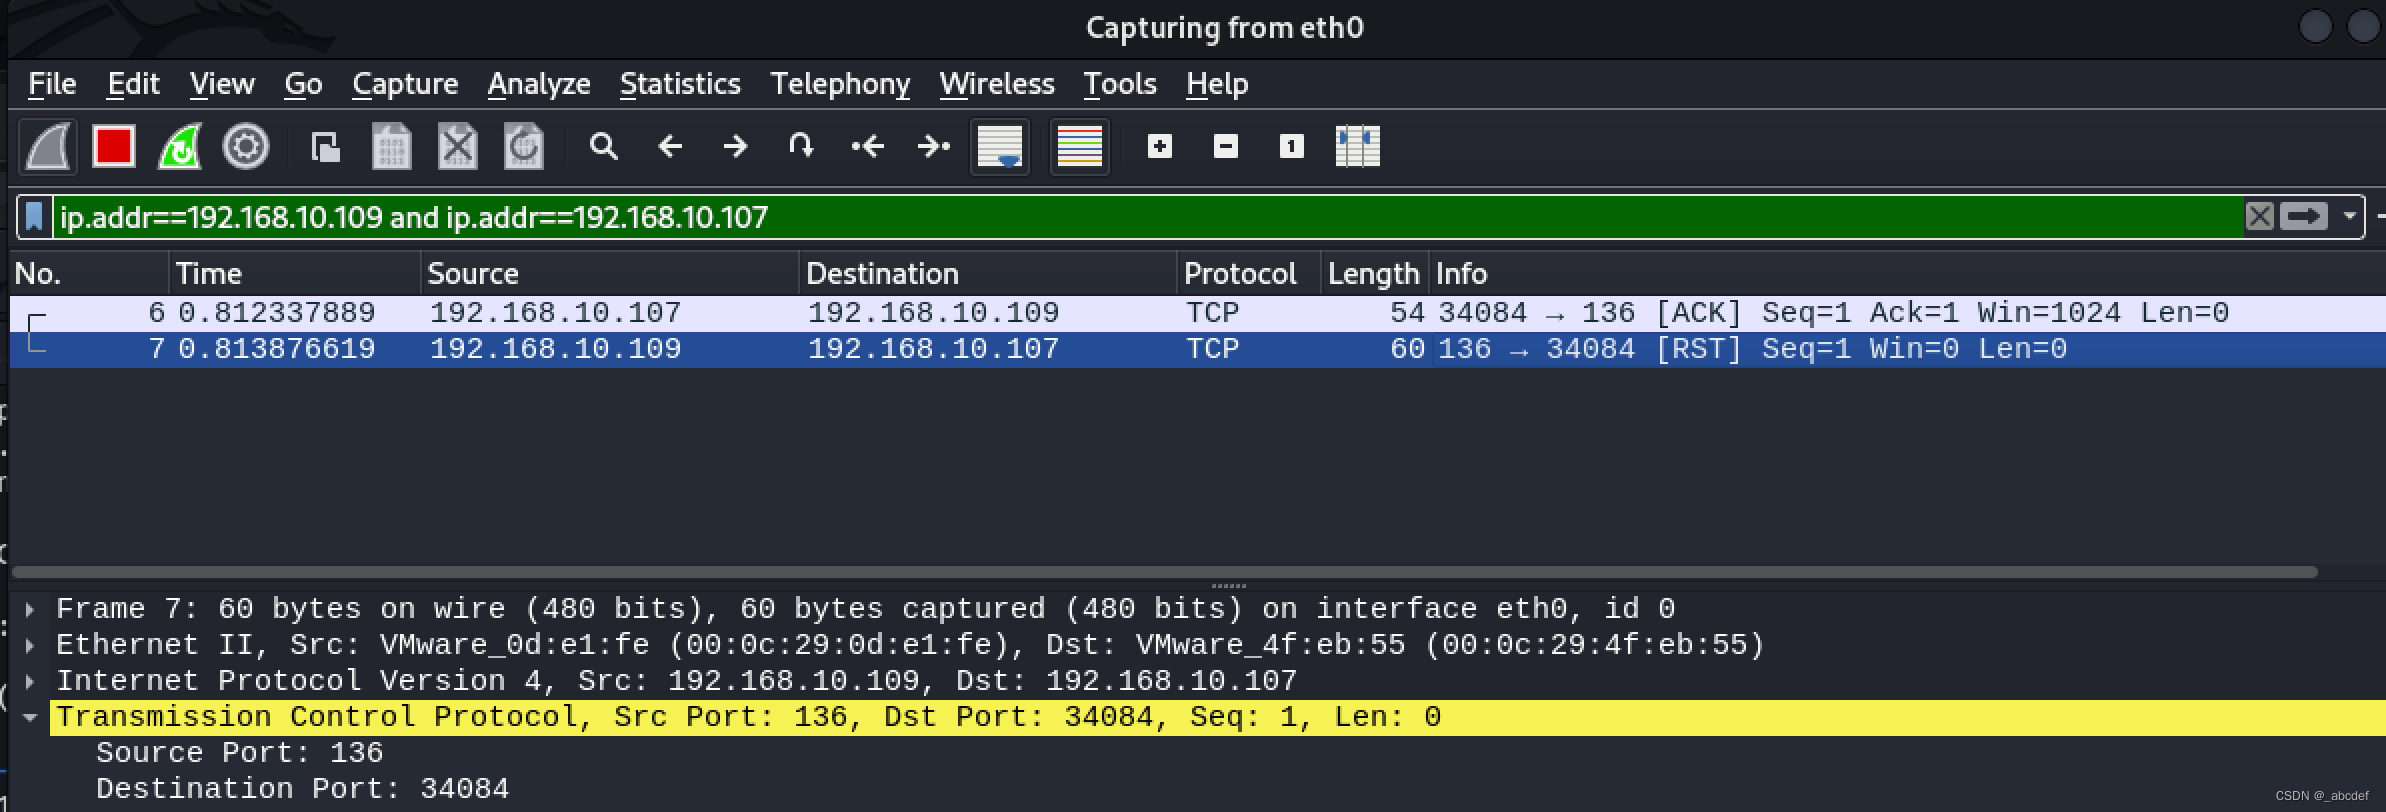Sort by the Time column header
2386x812 pixels.
click(x=294, y=274)
